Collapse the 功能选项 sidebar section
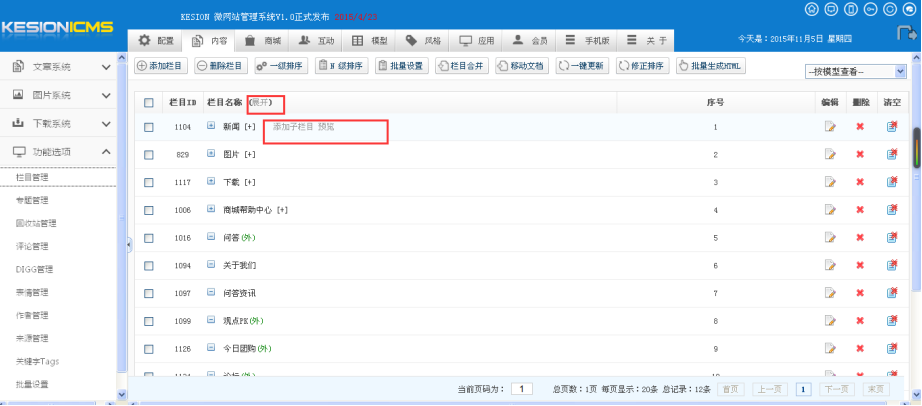Viewport: 922px width, 406px height. pos(107,152)
